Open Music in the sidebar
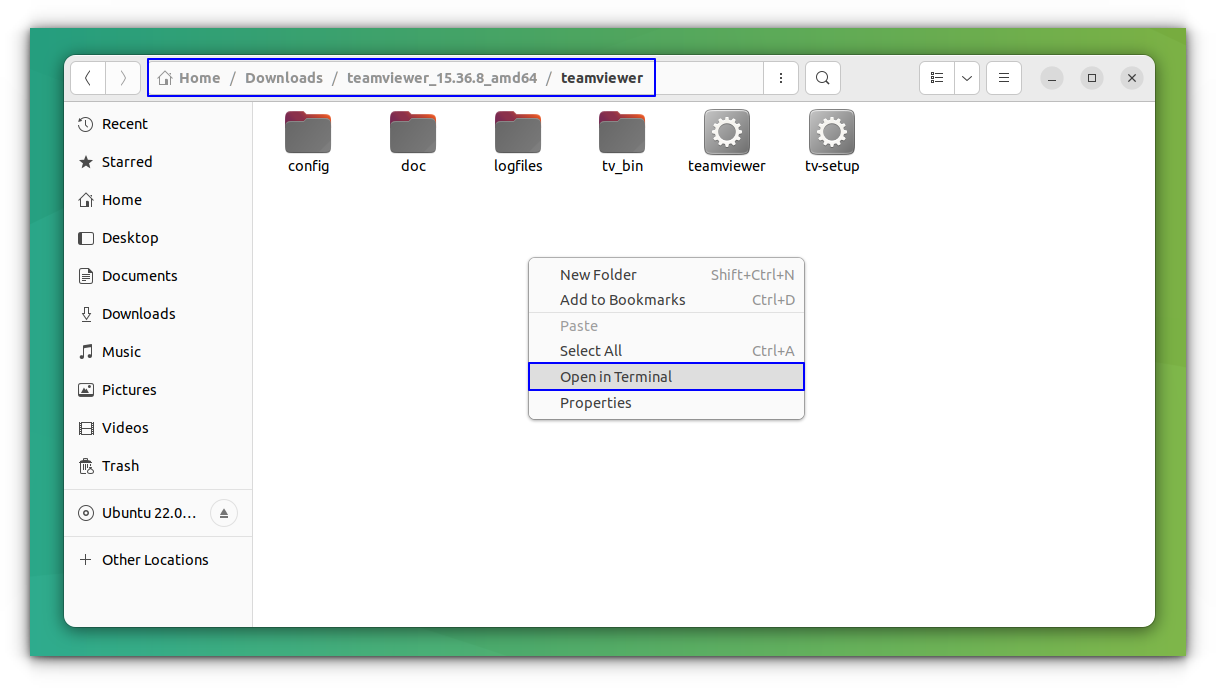 158,352
